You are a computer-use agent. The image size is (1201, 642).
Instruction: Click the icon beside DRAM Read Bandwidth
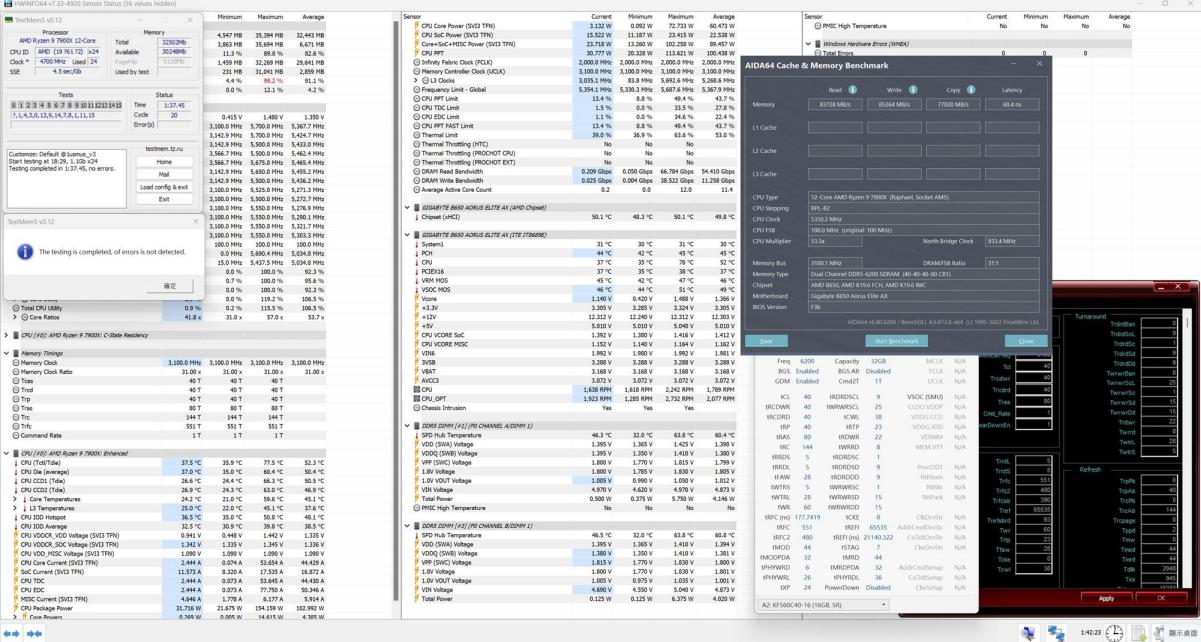417,171
